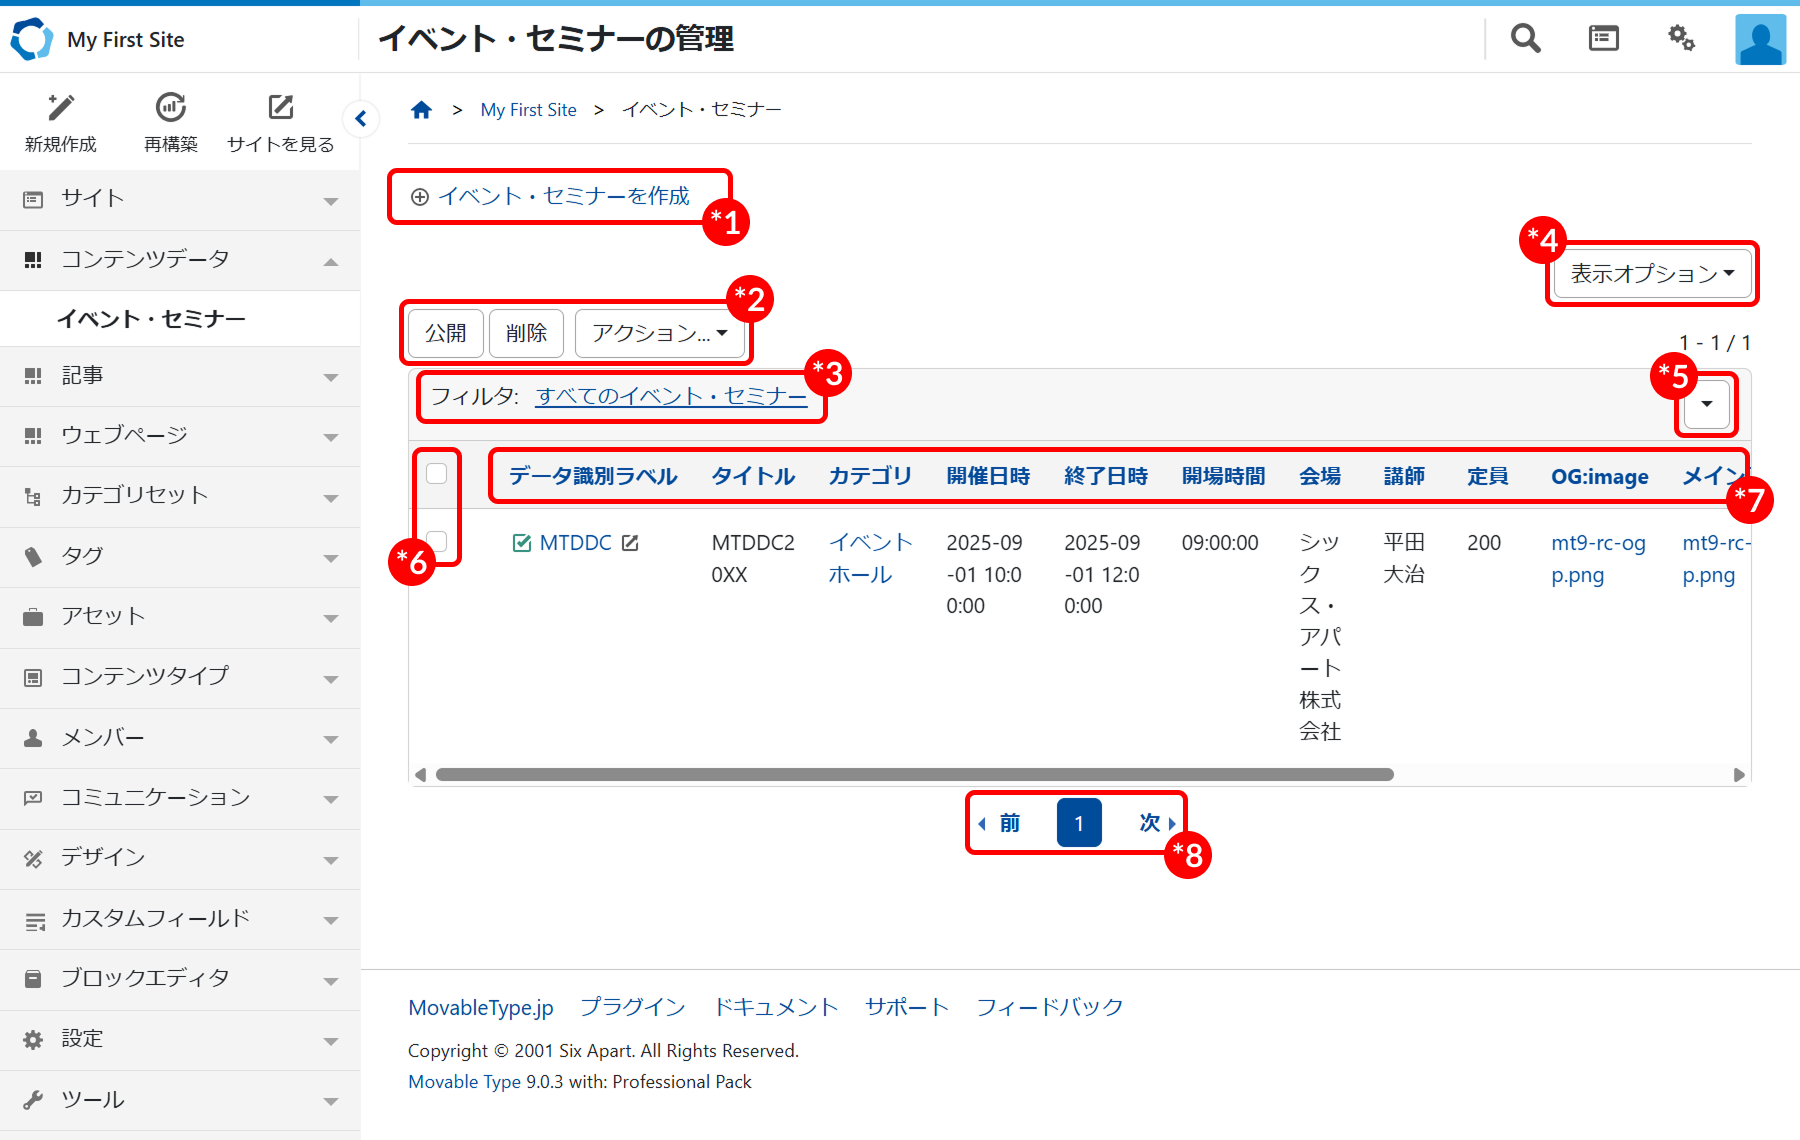Go to home via breadcrumb house icon
Viewport: 1800px width, 1140px height.
point(421,110)
